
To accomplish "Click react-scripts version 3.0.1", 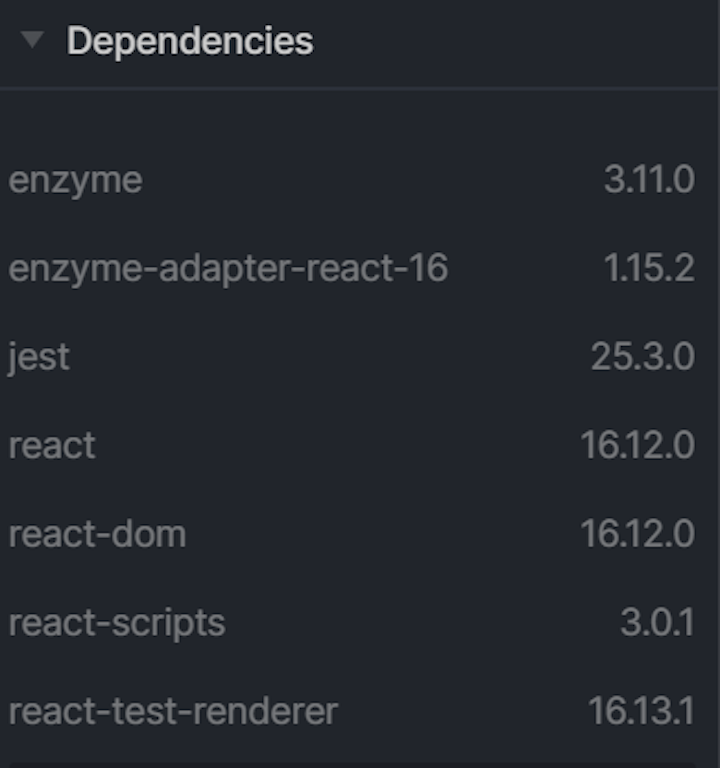I will point(657,623).
